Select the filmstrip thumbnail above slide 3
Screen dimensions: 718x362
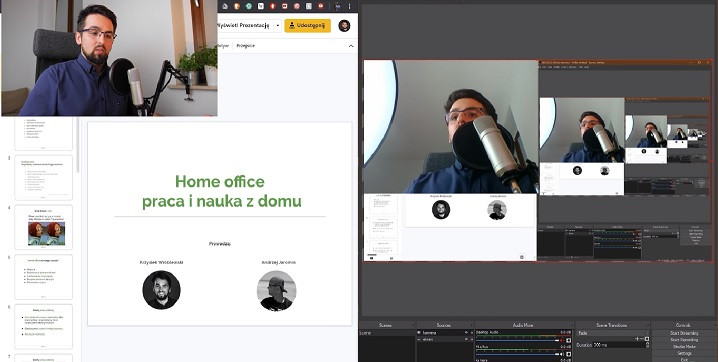[x=44, y=133]
